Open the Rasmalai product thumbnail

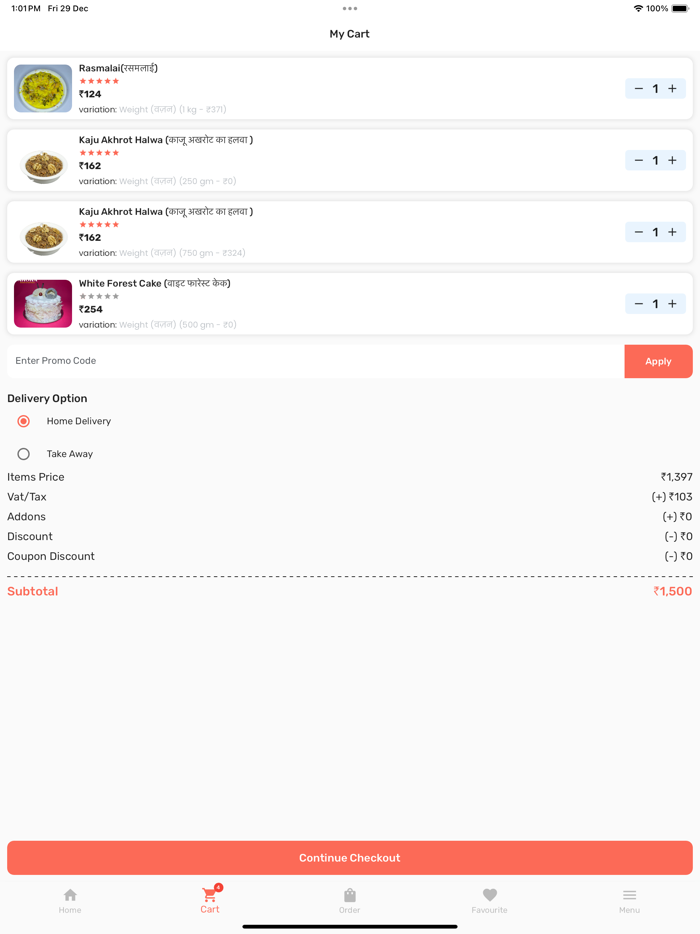[42, 88]
